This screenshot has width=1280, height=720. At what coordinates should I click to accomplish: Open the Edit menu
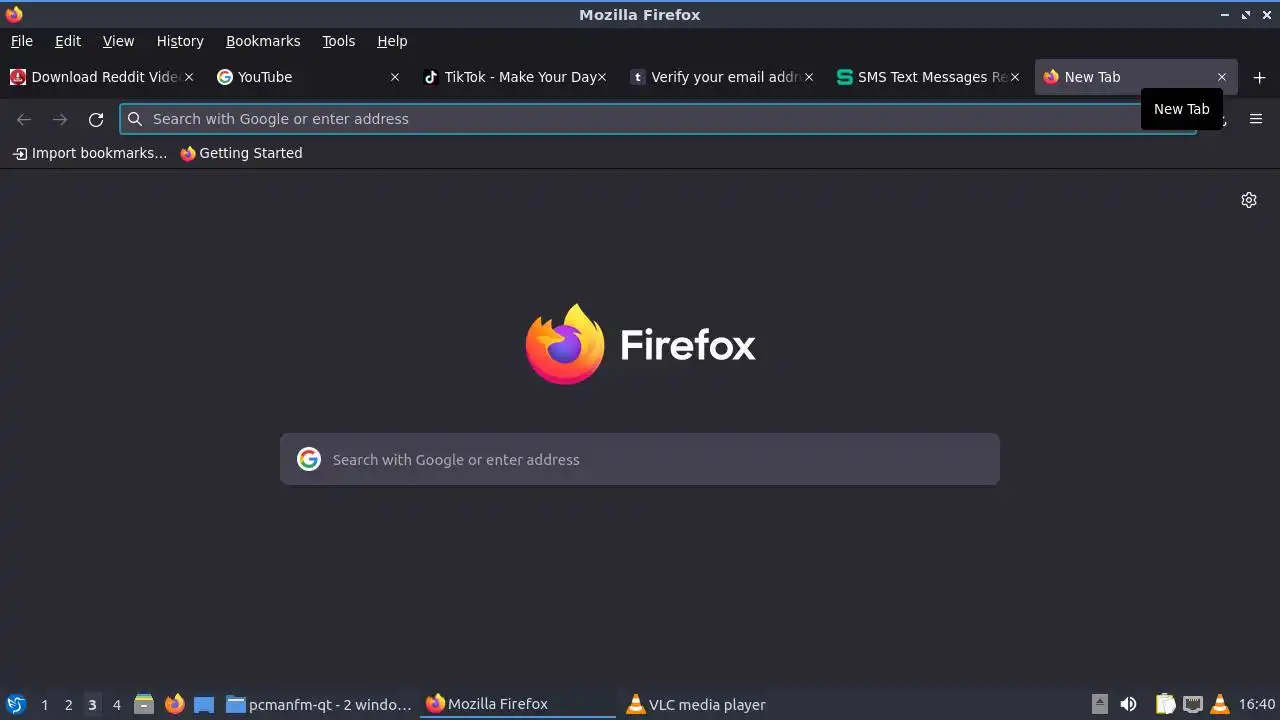(x=68, y=41)
